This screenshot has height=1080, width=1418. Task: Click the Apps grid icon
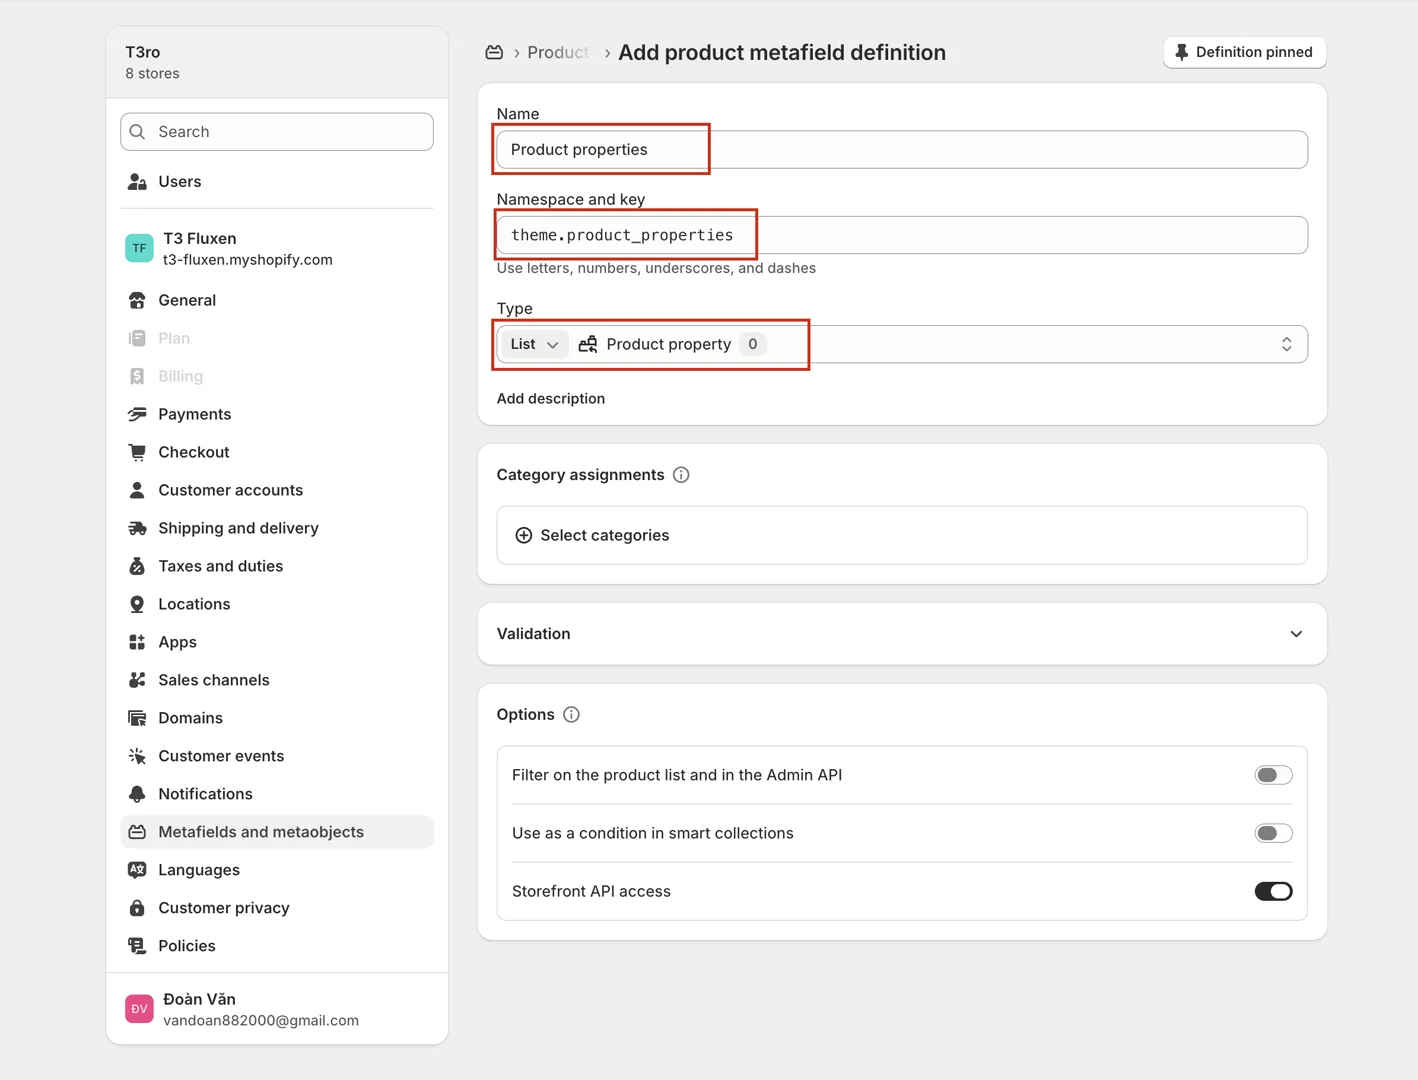(x=137, y=642)
